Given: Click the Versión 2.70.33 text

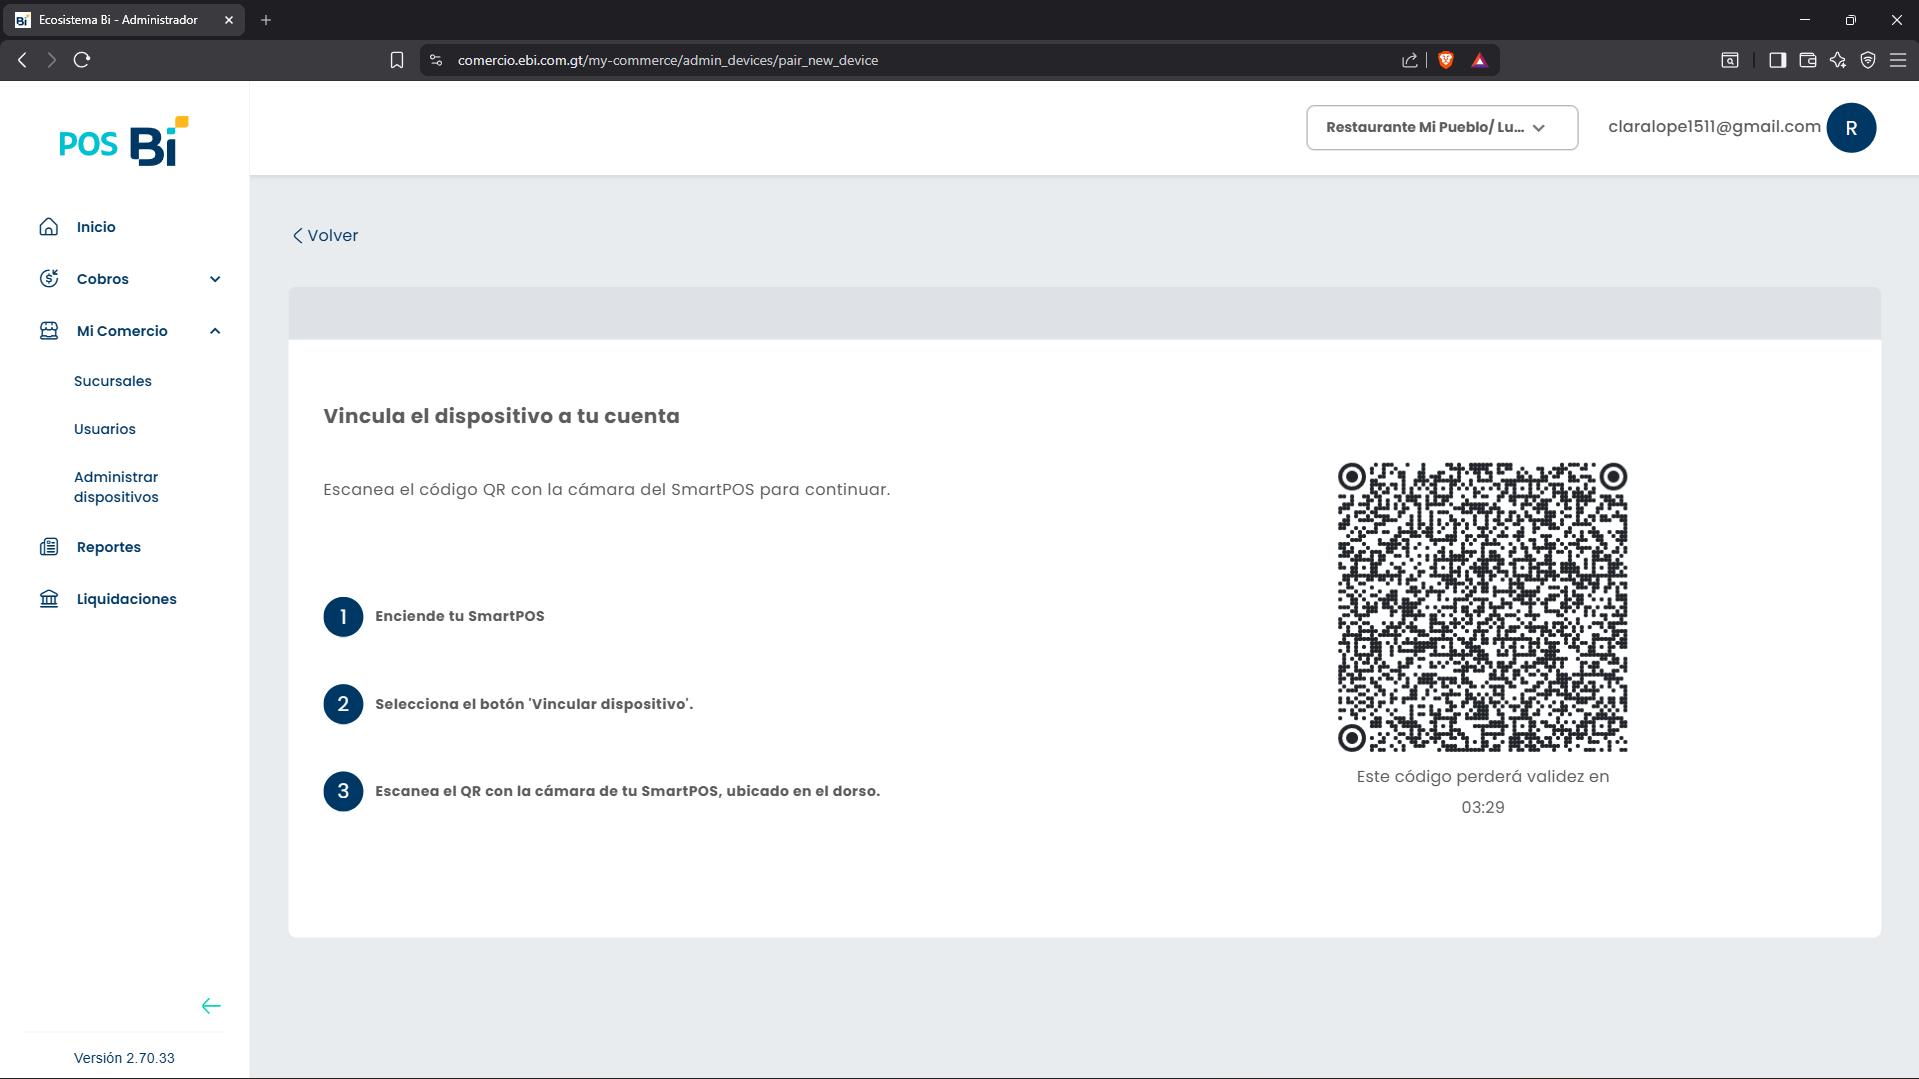Looking at the screenshot, I should point(124,1058).
